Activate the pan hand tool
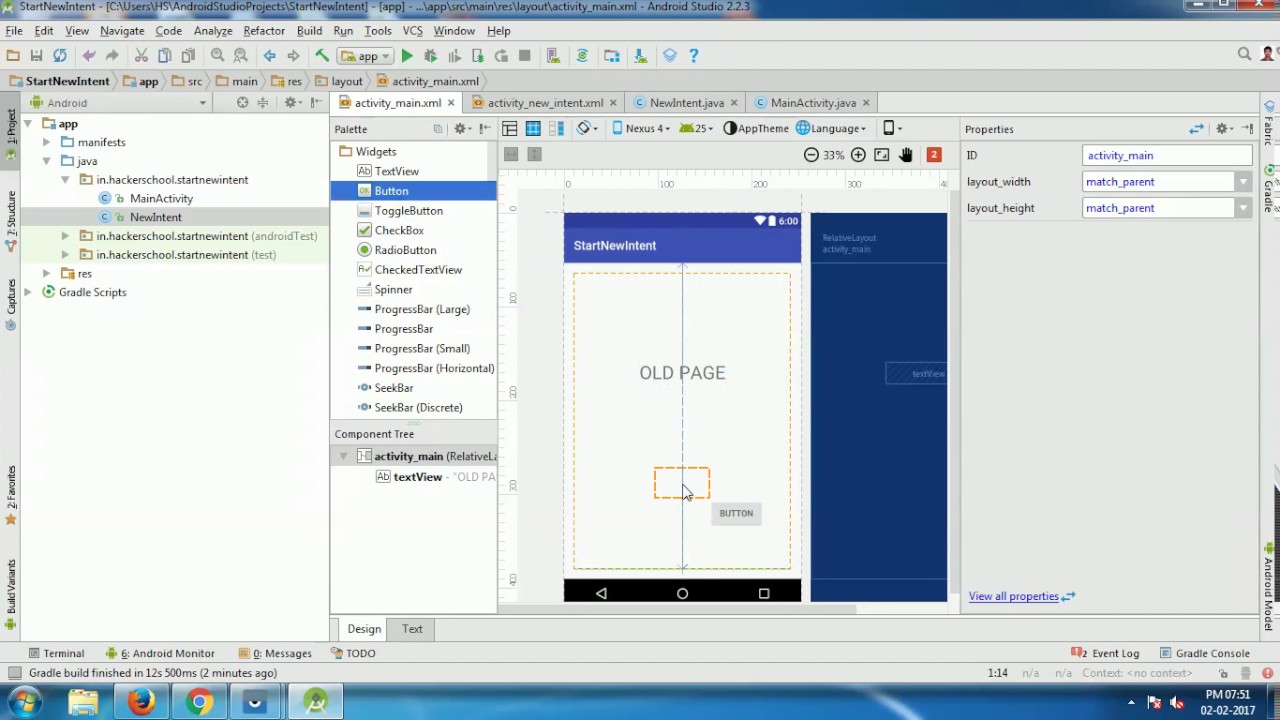This screenshot has width=1280, height=720. [906, 155]
